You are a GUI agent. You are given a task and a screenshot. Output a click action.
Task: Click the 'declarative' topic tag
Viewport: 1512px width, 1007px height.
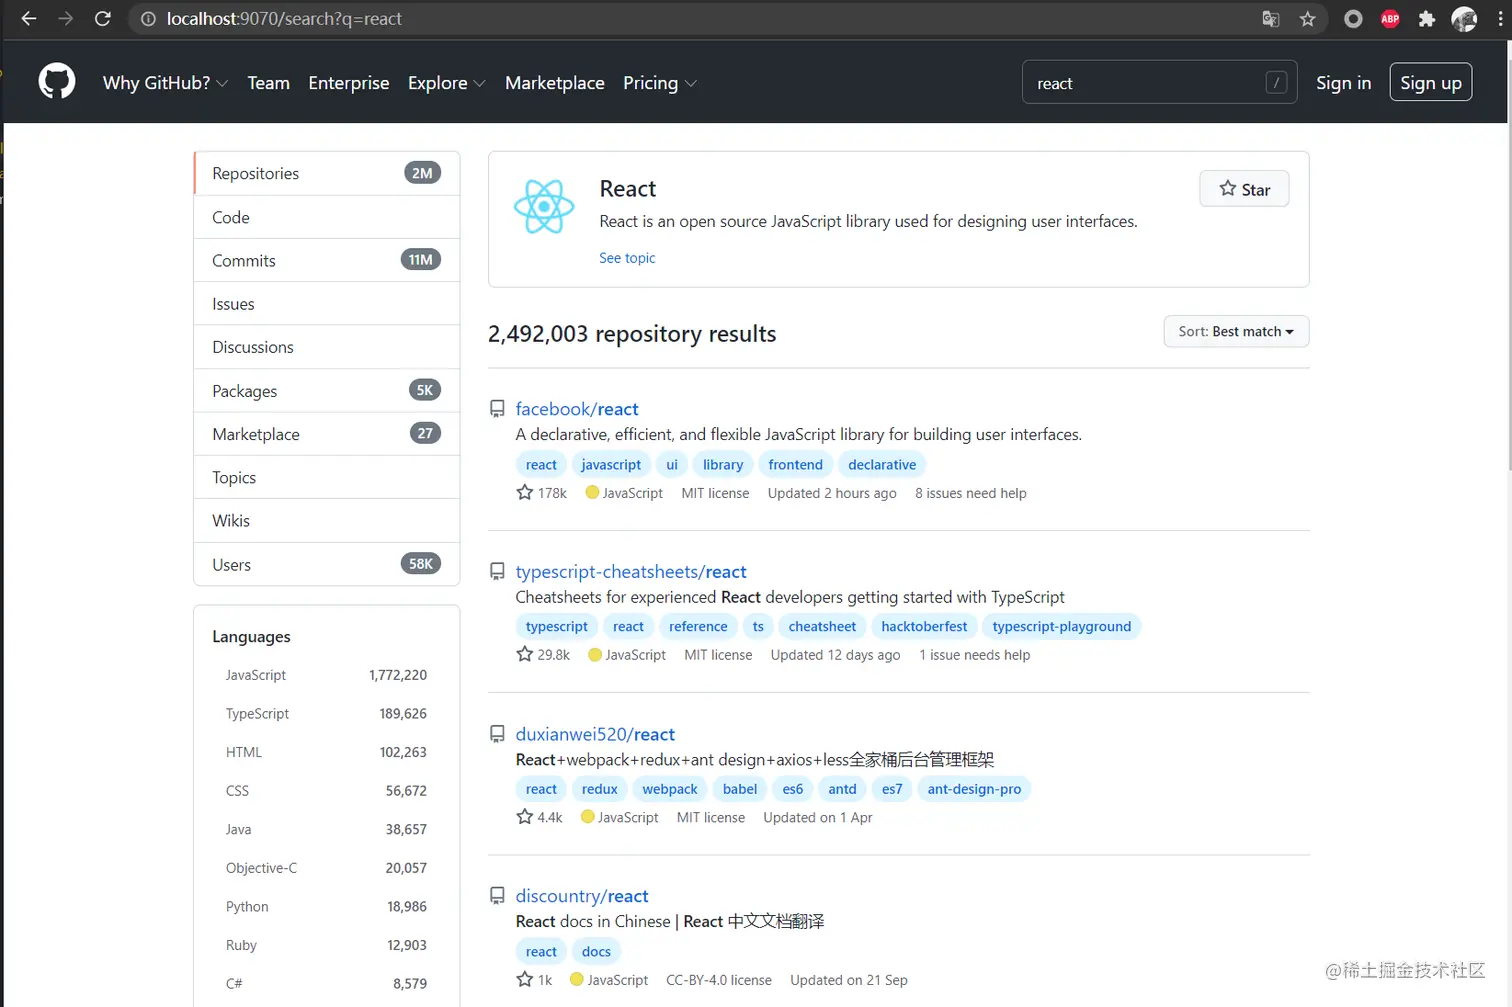tap(882, 464)
